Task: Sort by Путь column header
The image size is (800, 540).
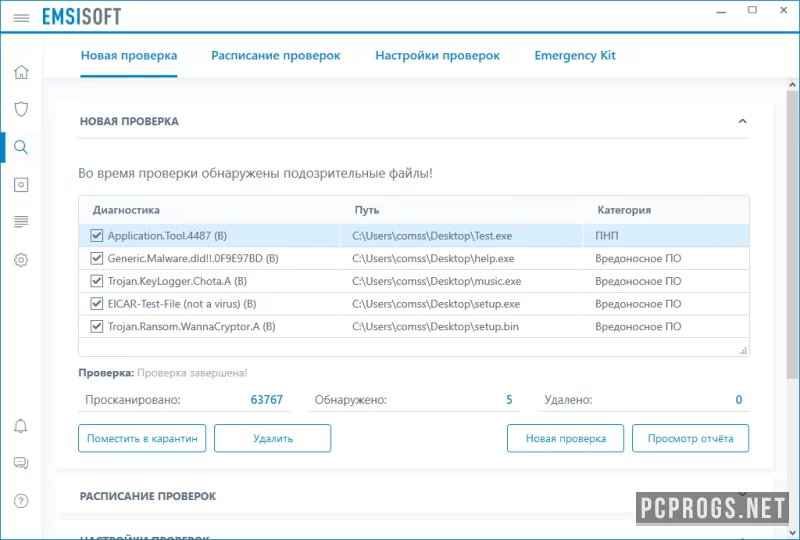Action: click(x=366, y=210)
